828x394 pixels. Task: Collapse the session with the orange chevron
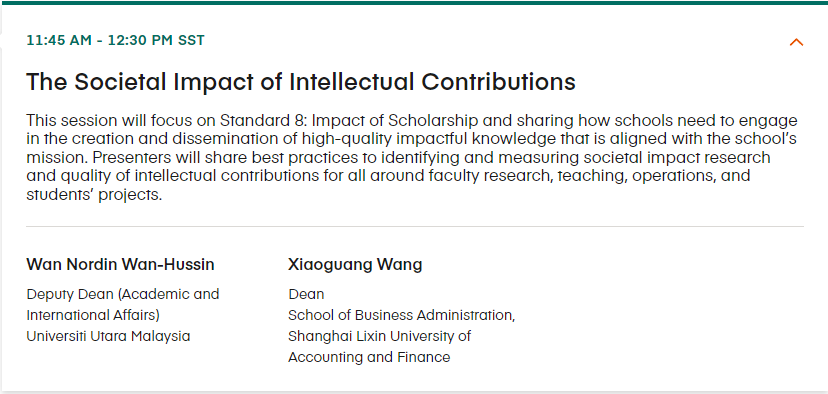tap(796, 42)
